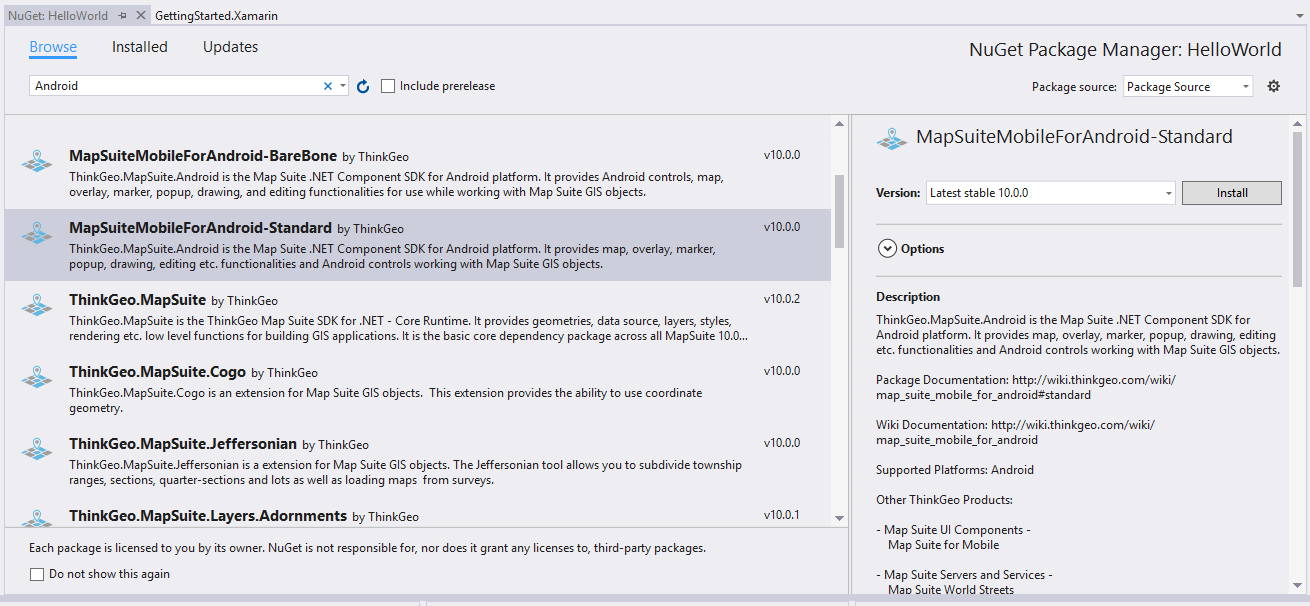This screenshot has width=1310, height=606.
Task: Click the Map Suite for Mobile entry
Action: coord(943,545)
